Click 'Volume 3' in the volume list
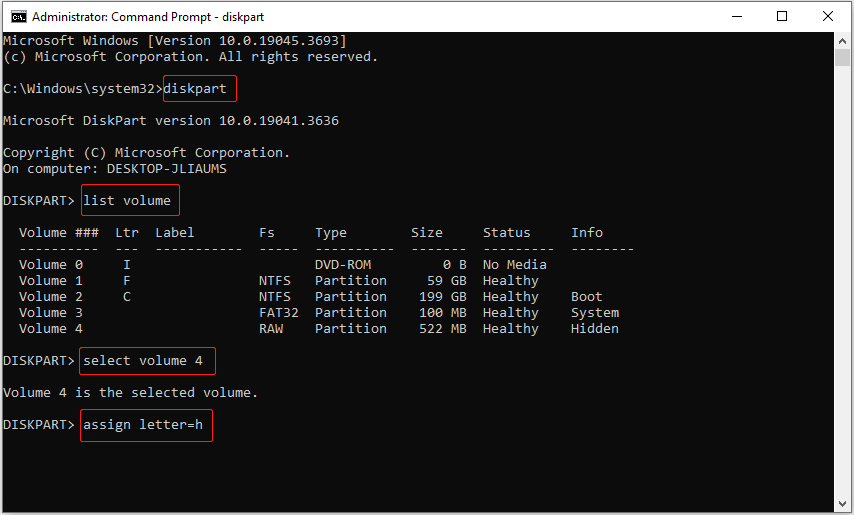Screen dimensions: 854x515 51,312
